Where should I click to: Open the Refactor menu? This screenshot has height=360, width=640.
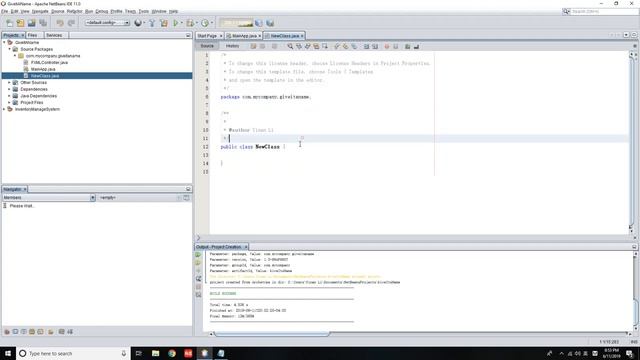[x=75, y=11]
